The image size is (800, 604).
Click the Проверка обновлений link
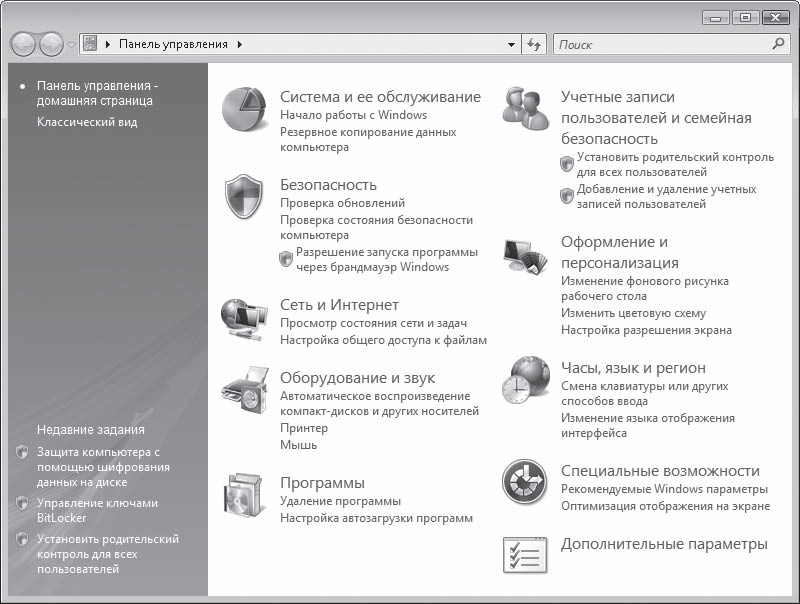coord(342,203)
